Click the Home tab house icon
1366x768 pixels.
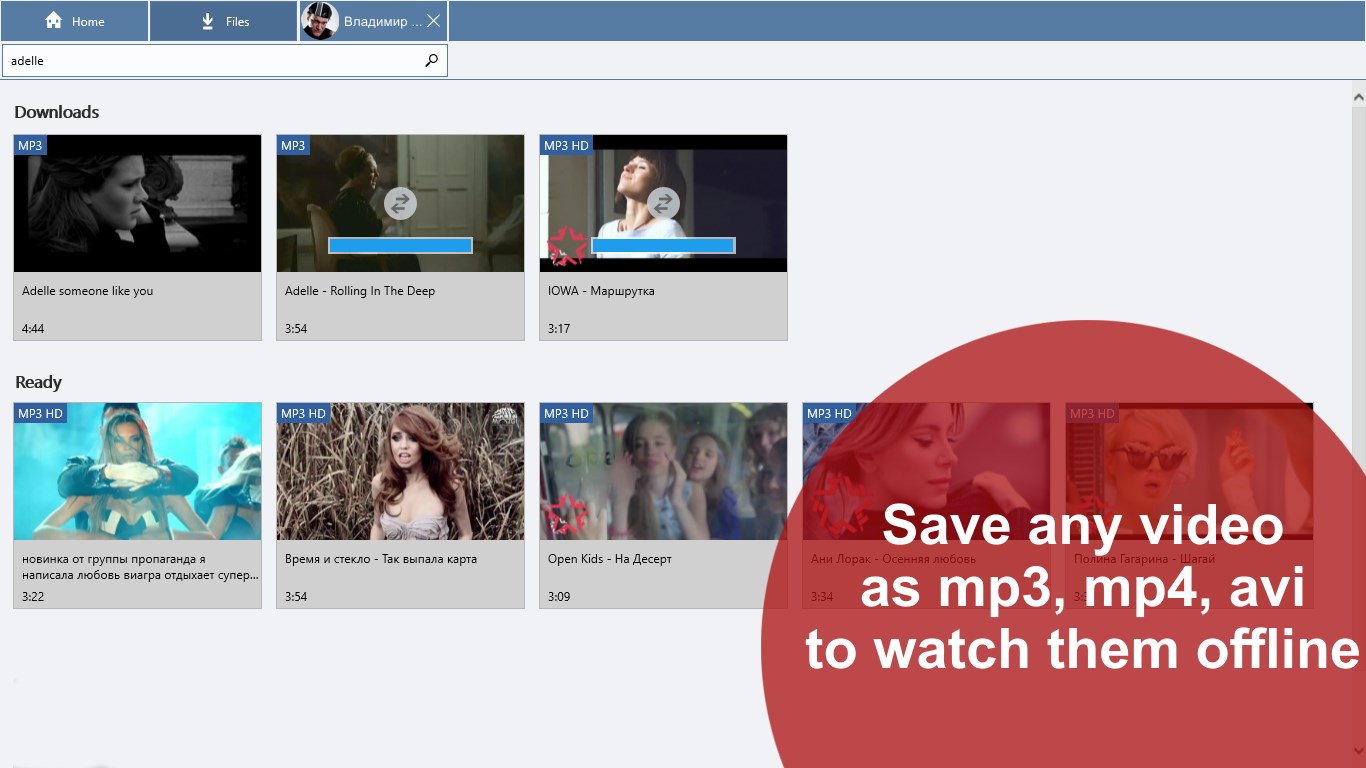(x=54, y=21)
